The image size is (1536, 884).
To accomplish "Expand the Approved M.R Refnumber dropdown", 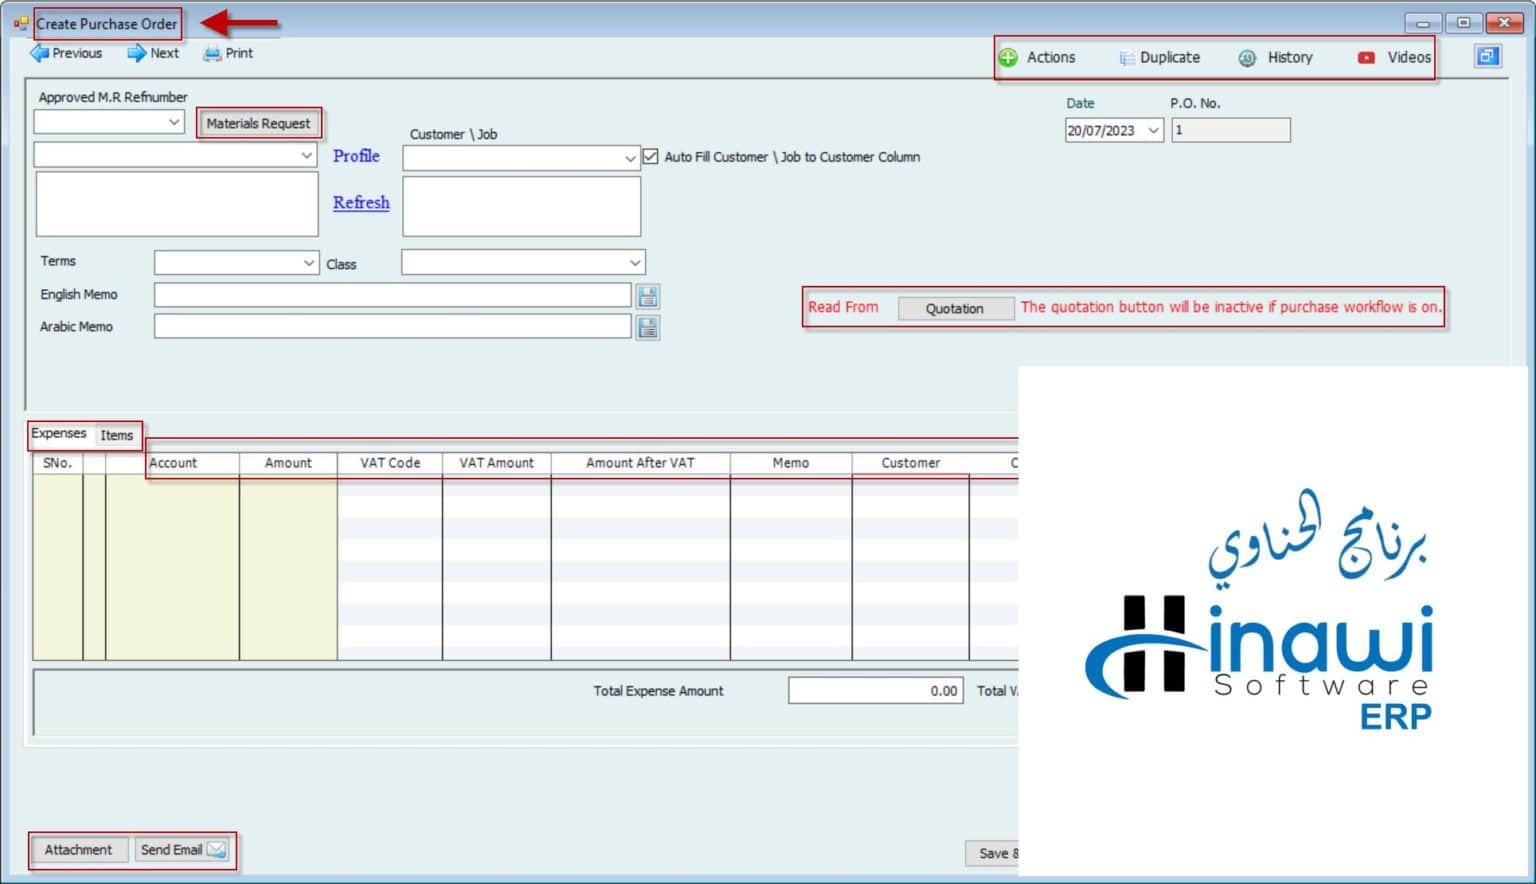I will point(174,122).
